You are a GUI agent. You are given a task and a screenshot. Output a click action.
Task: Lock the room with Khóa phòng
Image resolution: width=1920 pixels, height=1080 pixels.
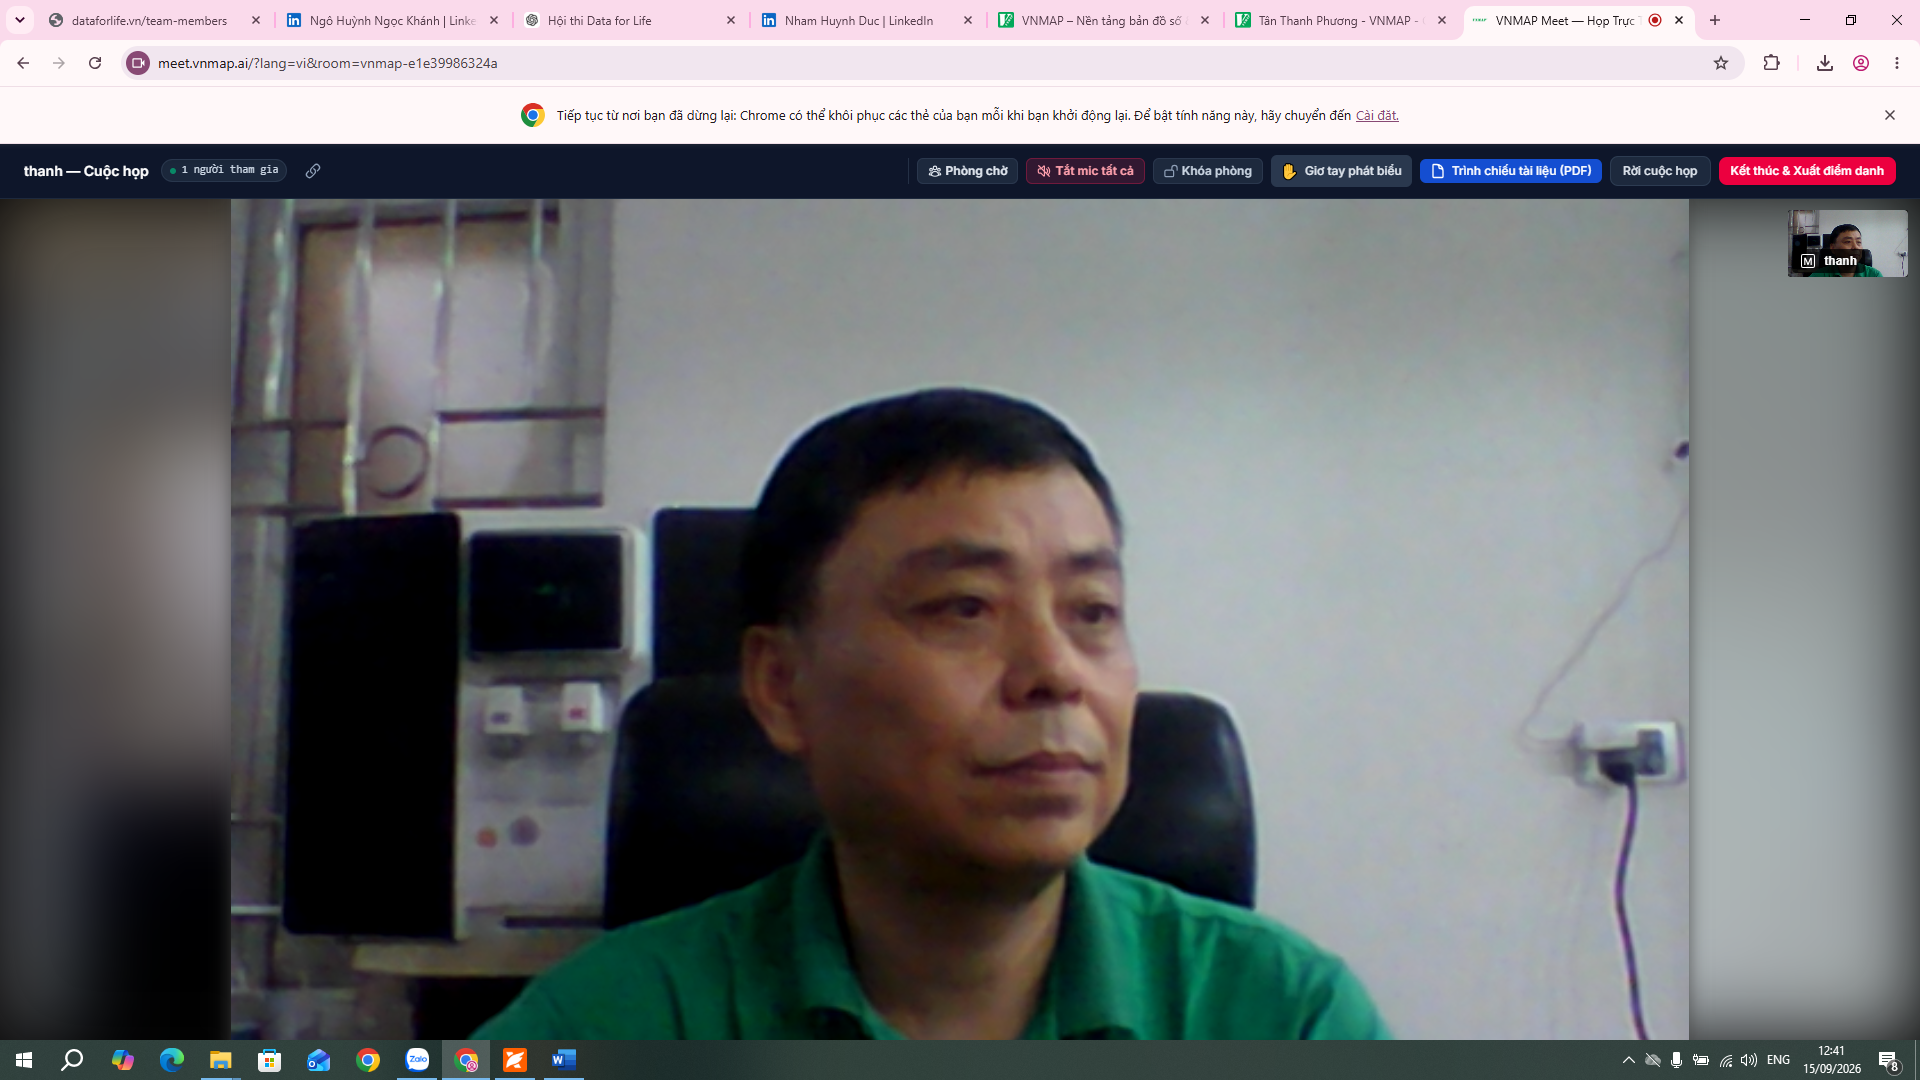point(1208,171)
